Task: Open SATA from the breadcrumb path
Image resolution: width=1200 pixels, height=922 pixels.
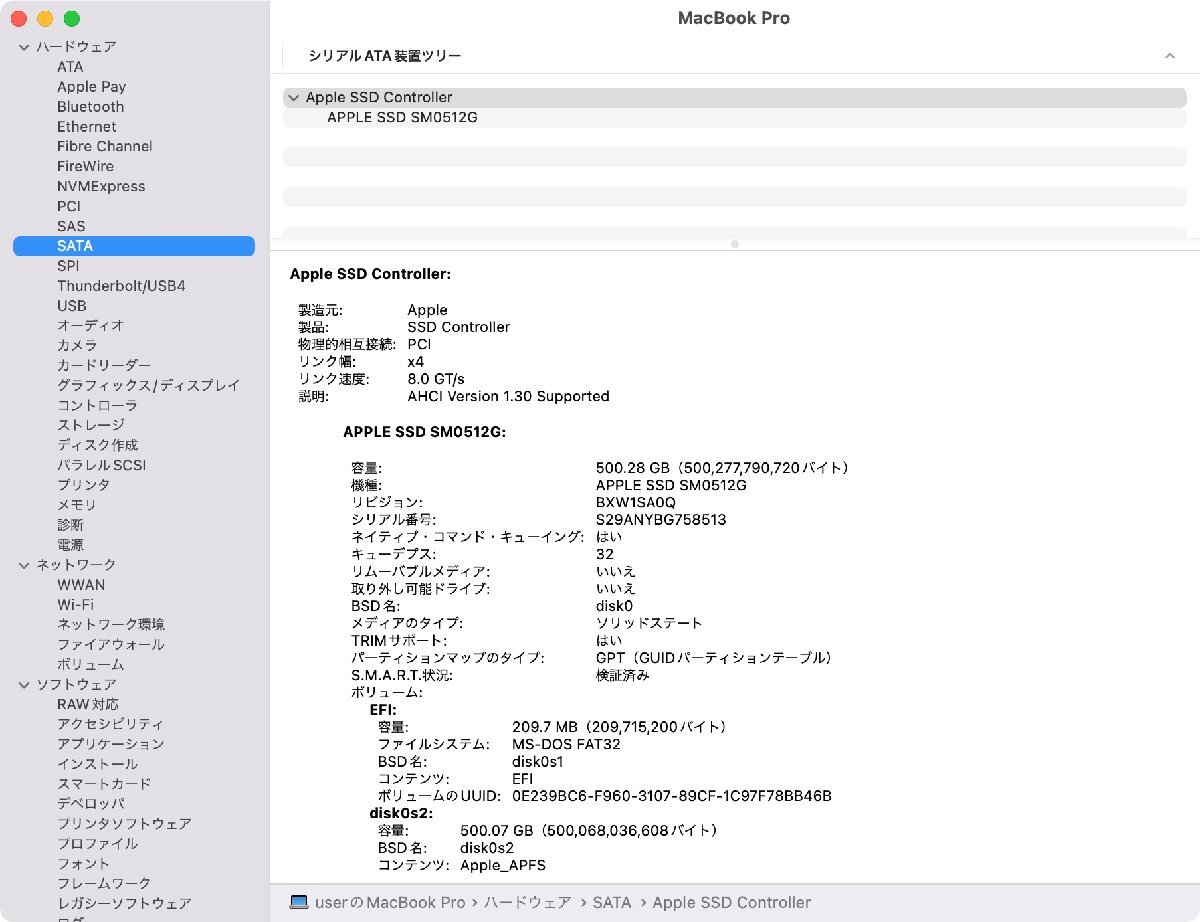Action: tap(612, 902)
